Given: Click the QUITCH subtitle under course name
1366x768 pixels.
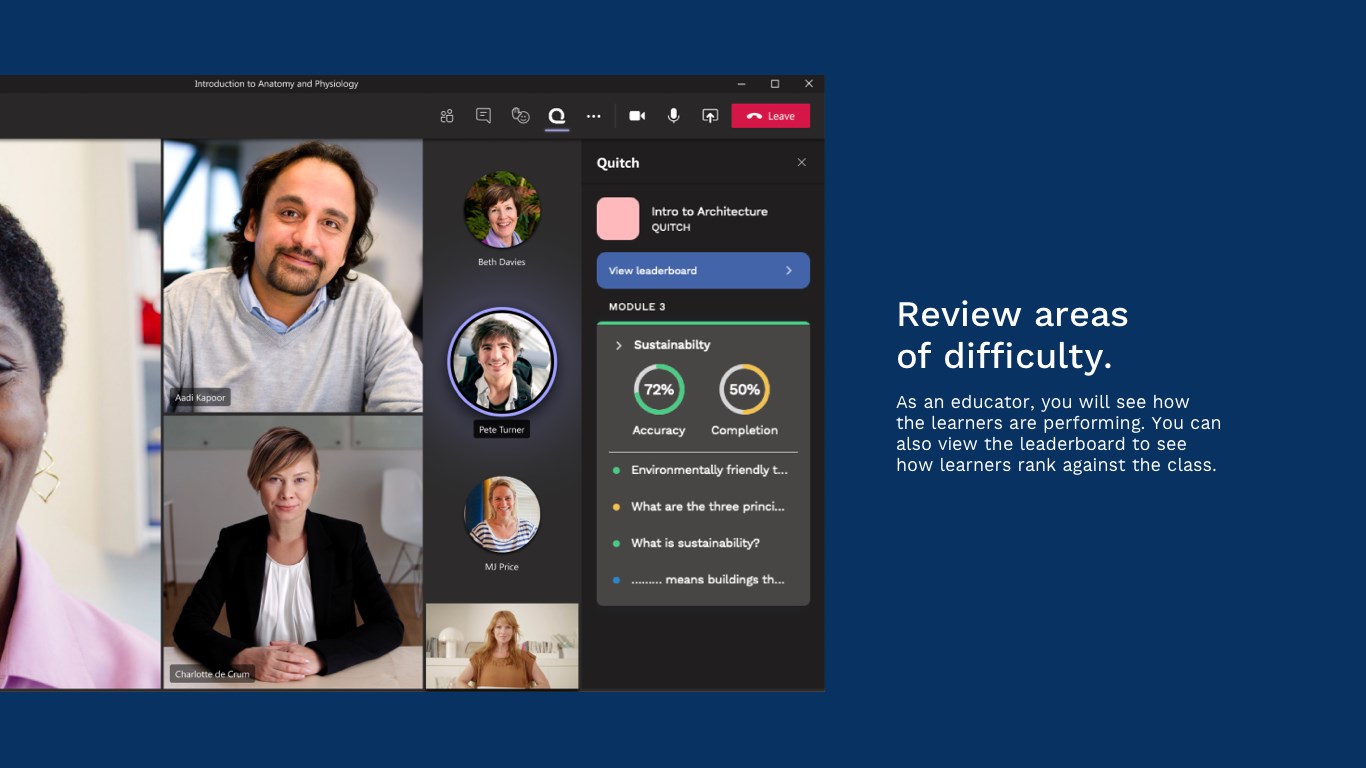Looking at the screenshot, I should 671,228.
